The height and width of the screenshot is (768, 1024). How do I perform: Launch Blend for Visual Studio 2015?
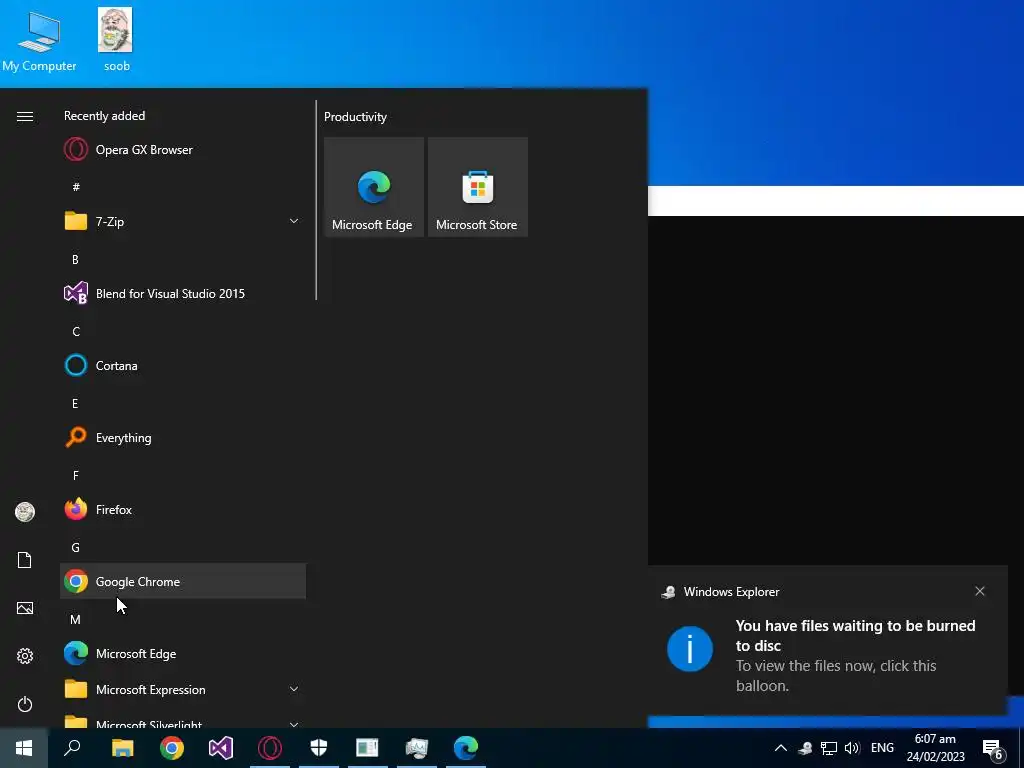[x=183, y=293]
